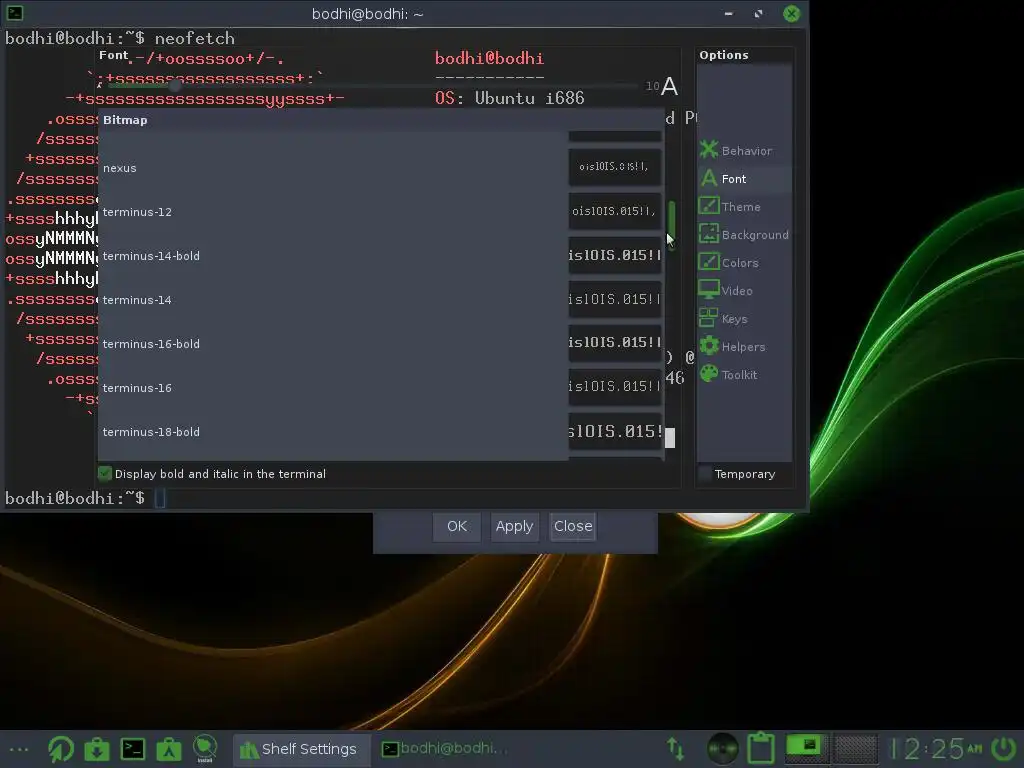Switch to the second virtual desktop

pos(856,748)
